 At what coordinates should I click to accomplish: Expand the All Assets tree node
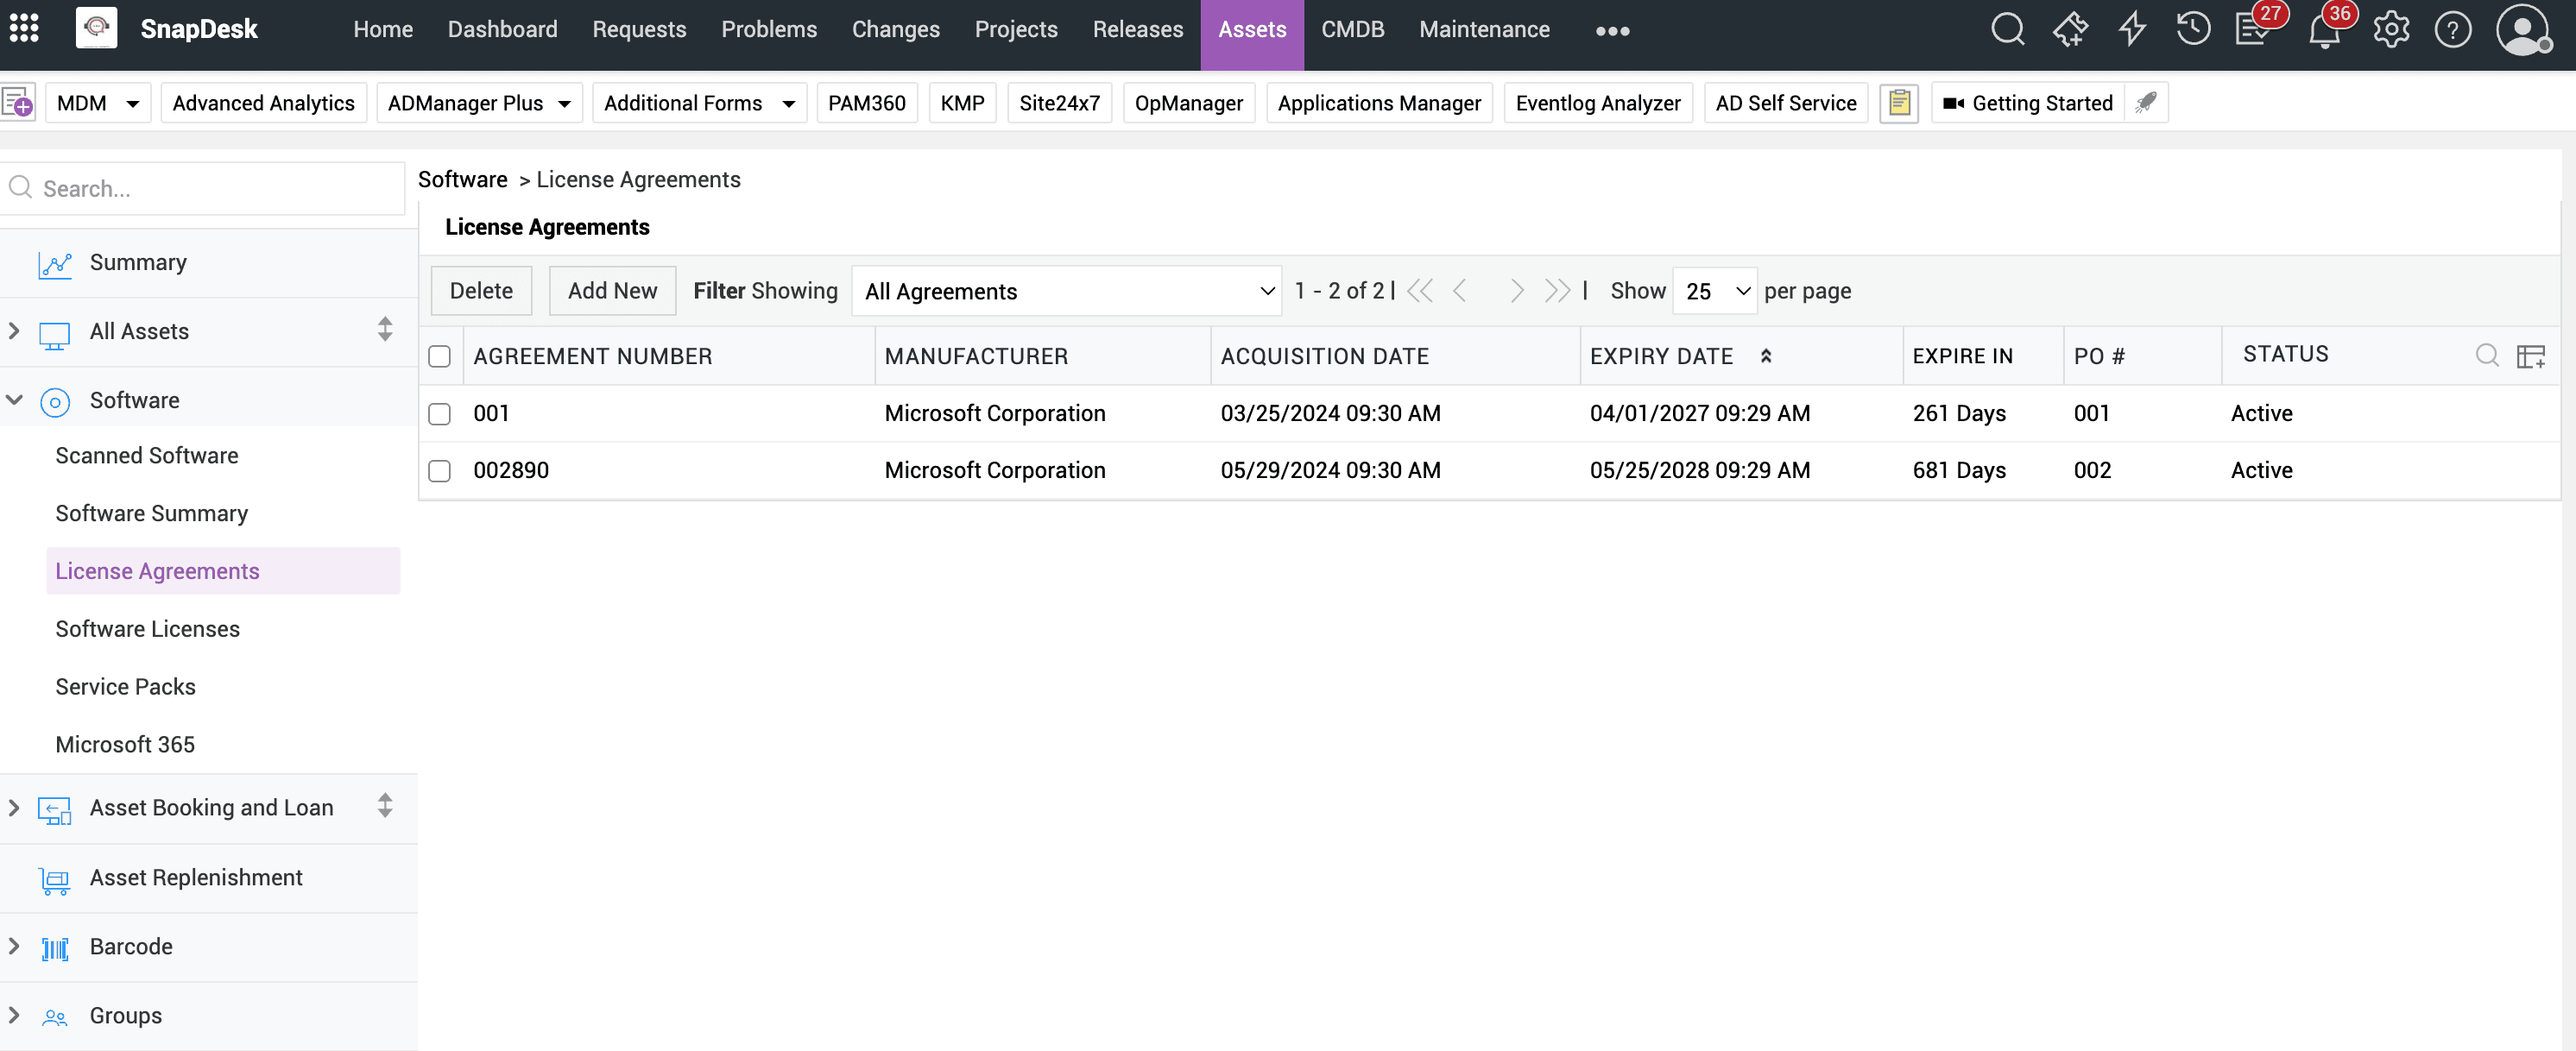pyautogui.click(x=14, y=330)
